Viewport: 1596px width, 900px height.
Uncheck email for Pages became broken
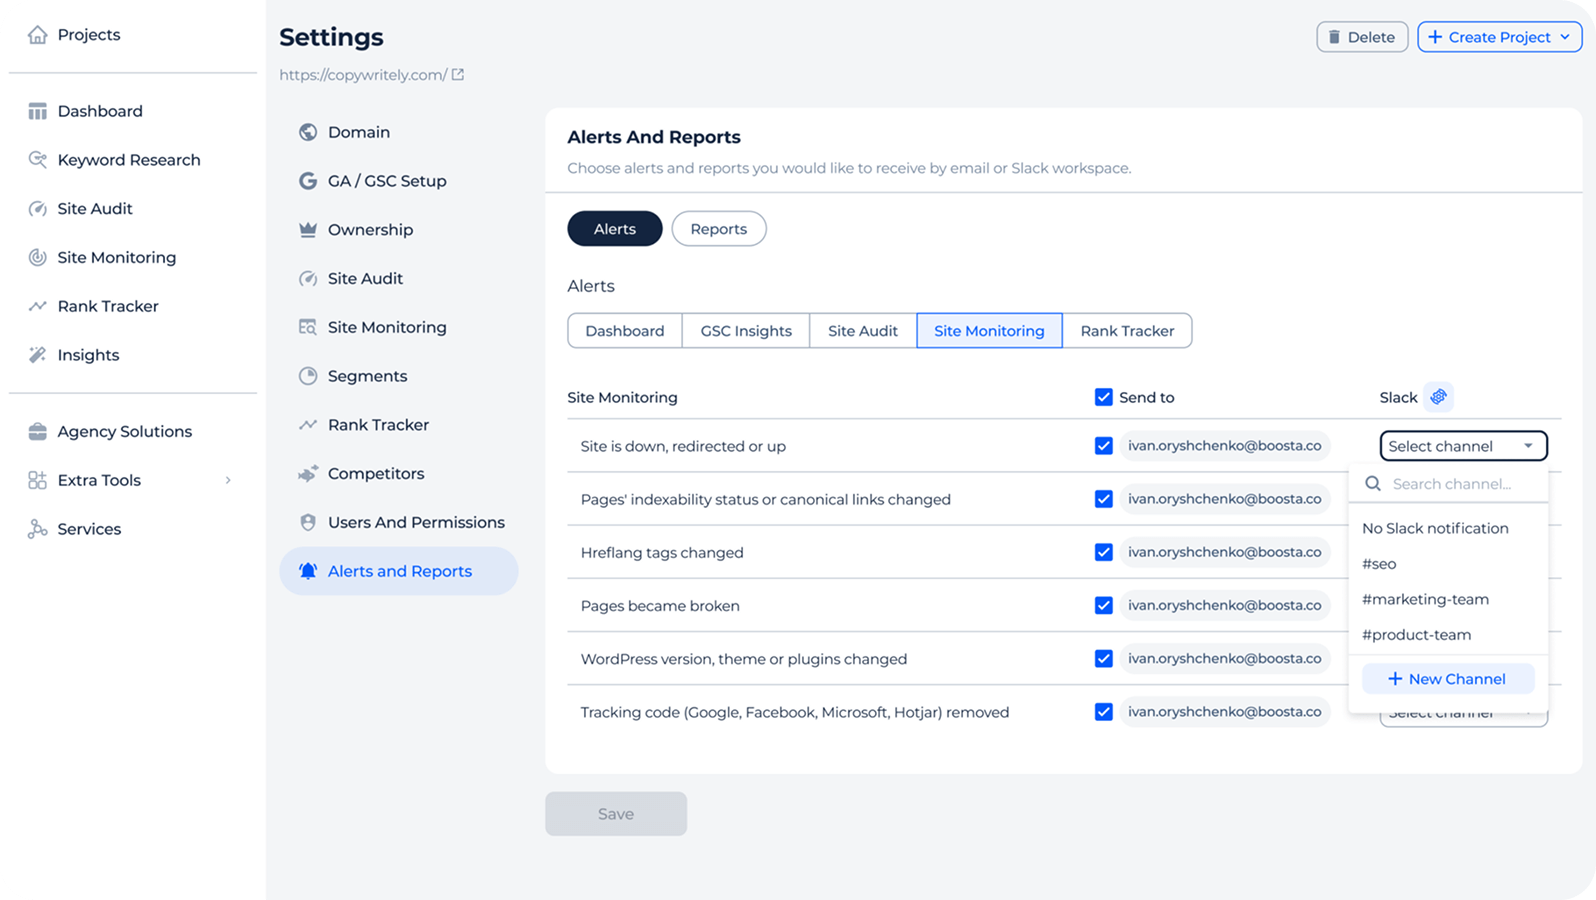[x=1103, y=605]
